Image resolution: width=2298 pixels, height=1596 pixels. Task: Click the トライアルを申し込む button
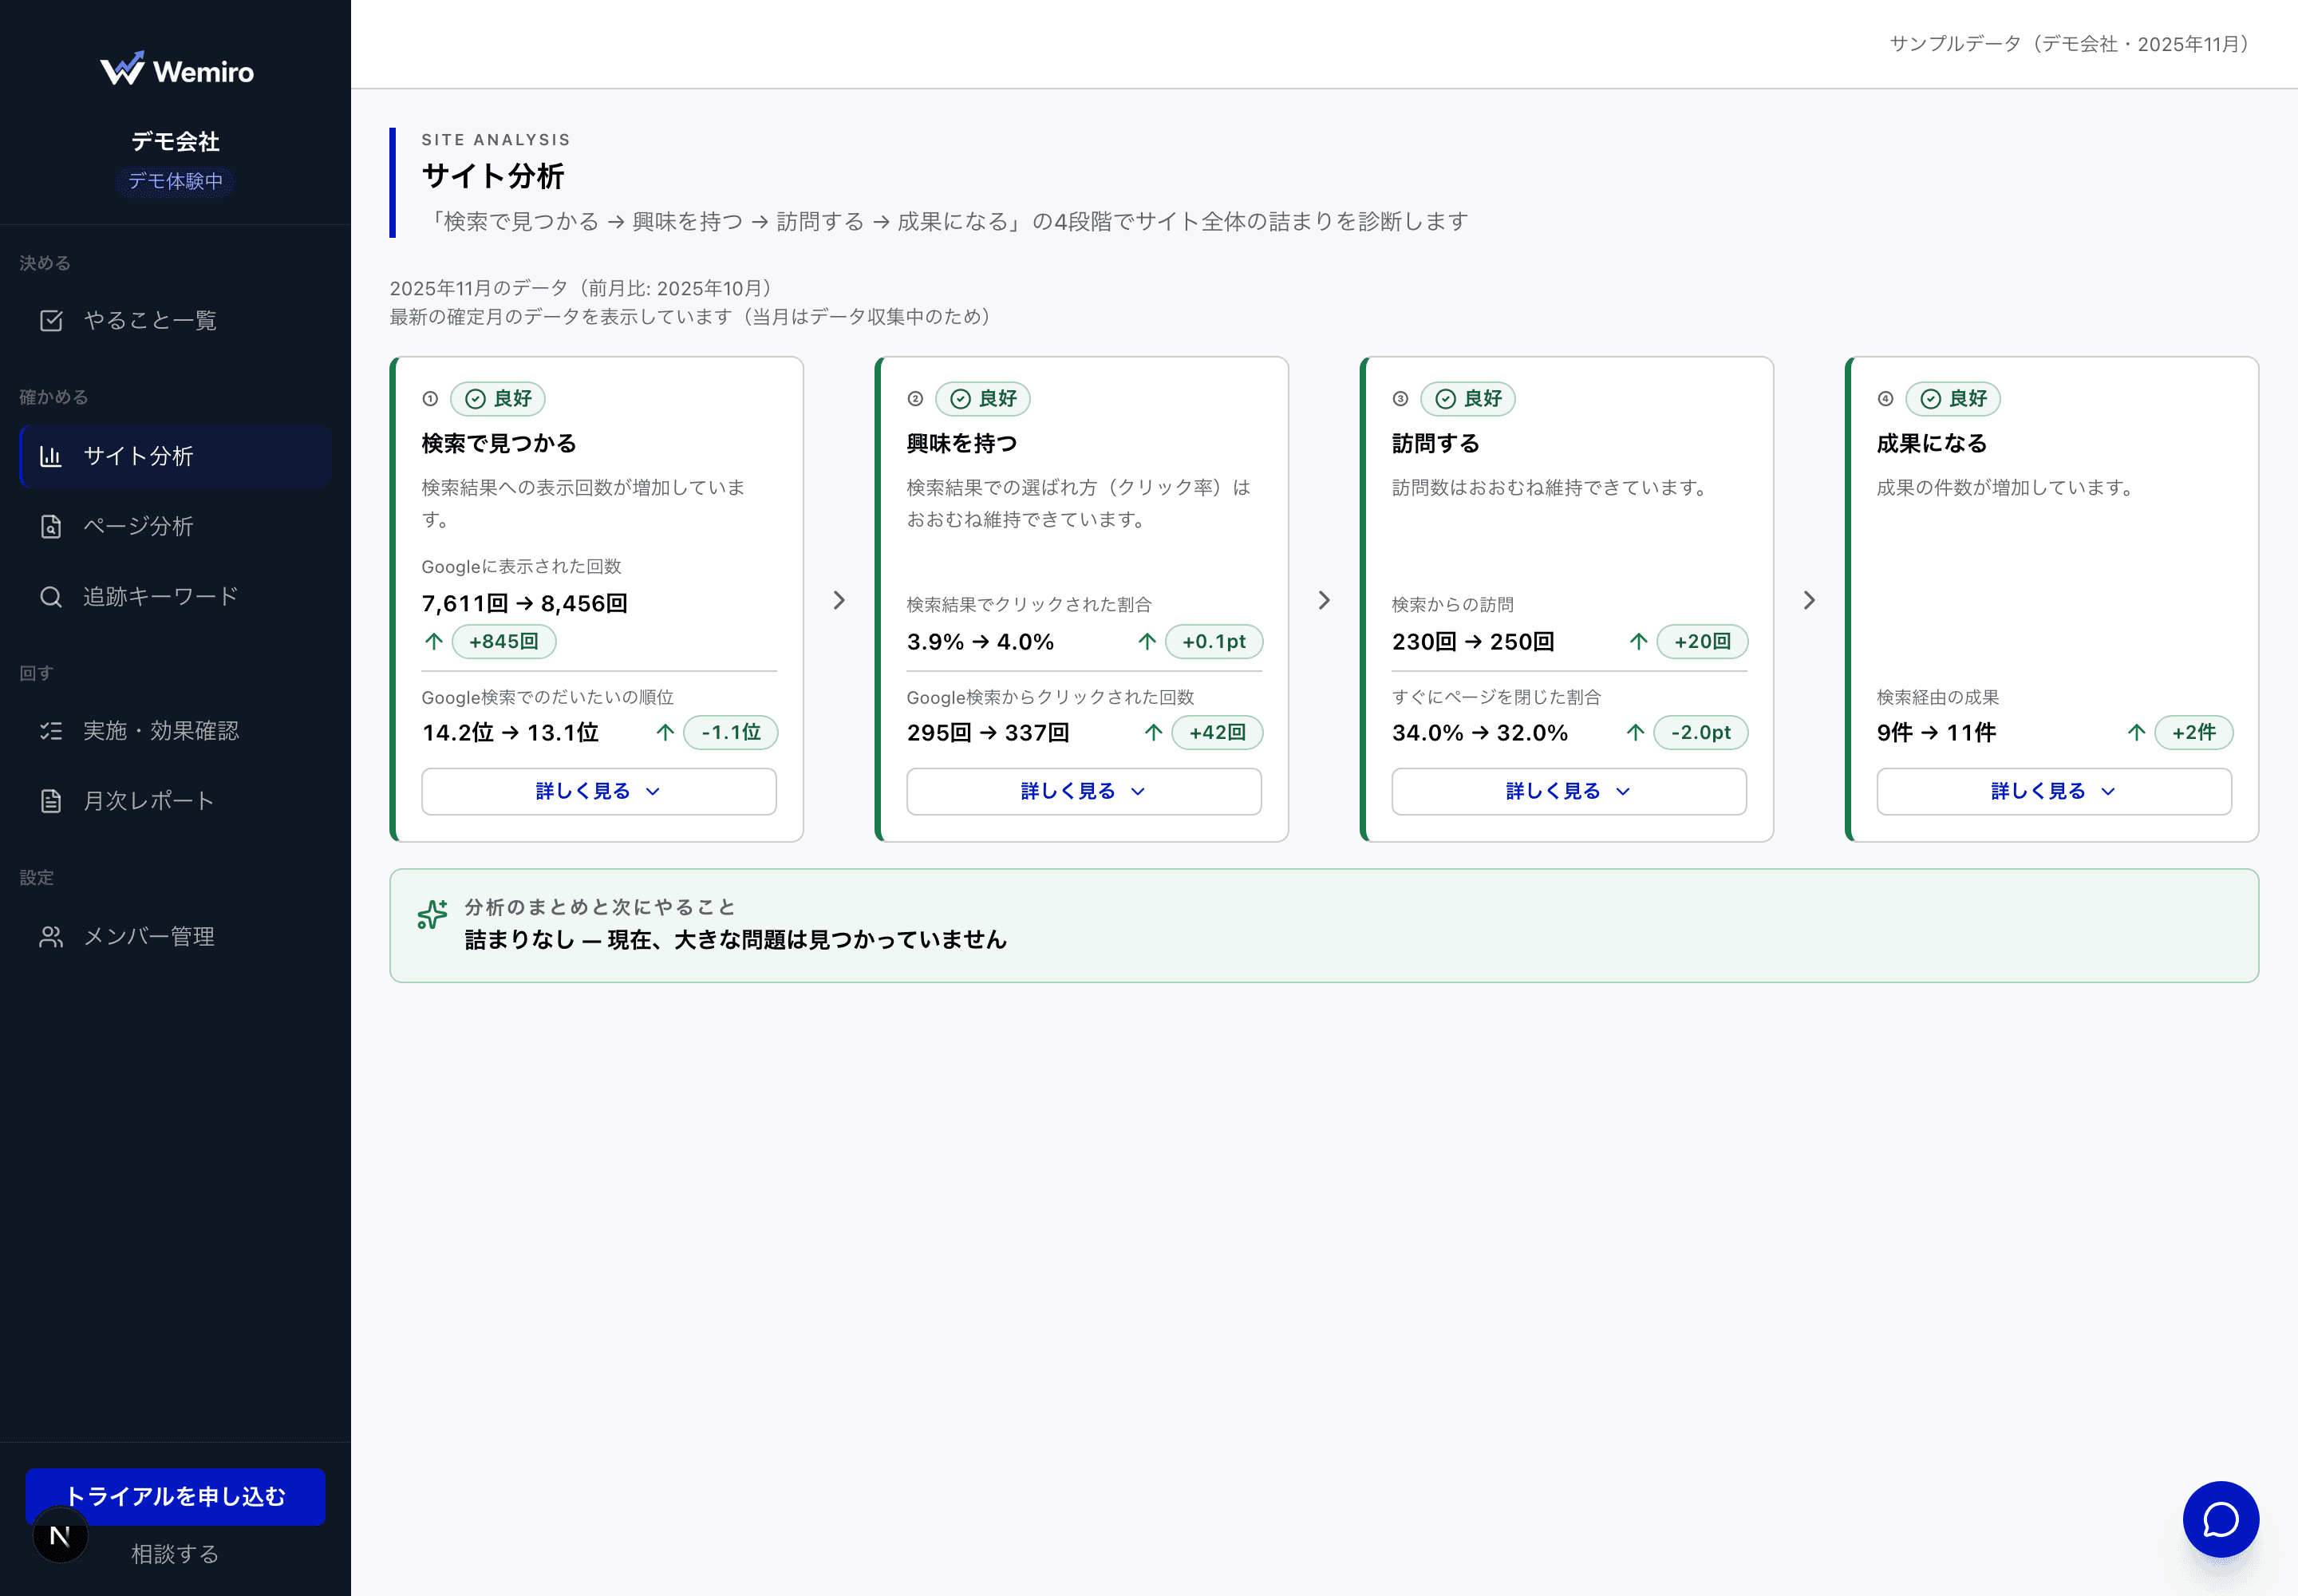(175, 1496)
